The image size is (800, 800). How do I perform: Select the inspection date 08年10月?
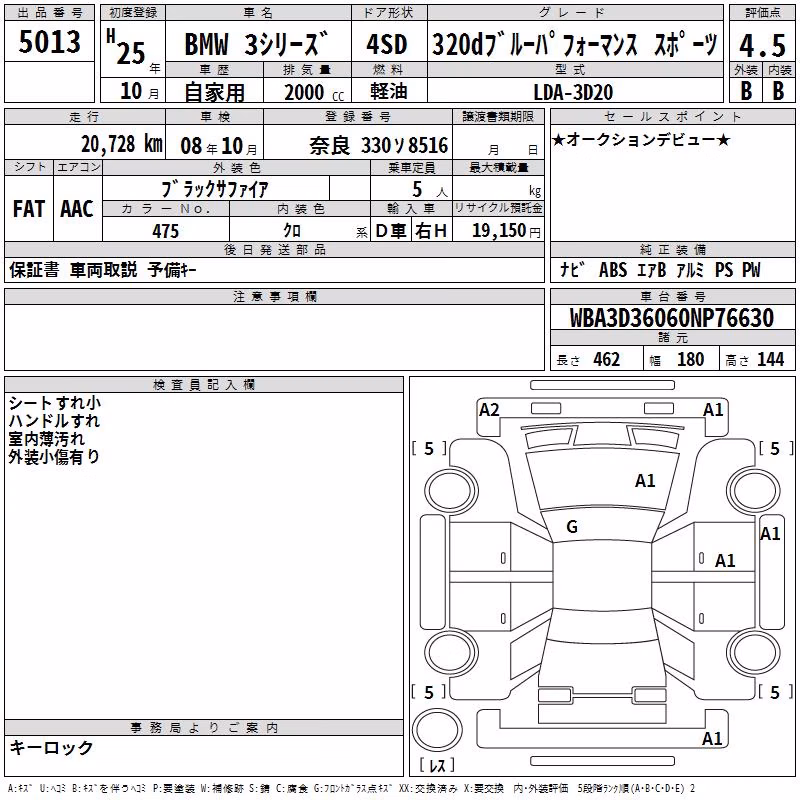[219, 146]
